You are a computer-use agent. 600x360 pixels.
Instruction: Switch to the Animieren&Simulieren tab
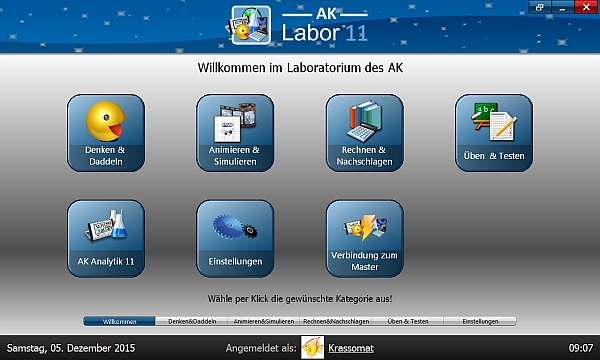click(x=264, y=321)
